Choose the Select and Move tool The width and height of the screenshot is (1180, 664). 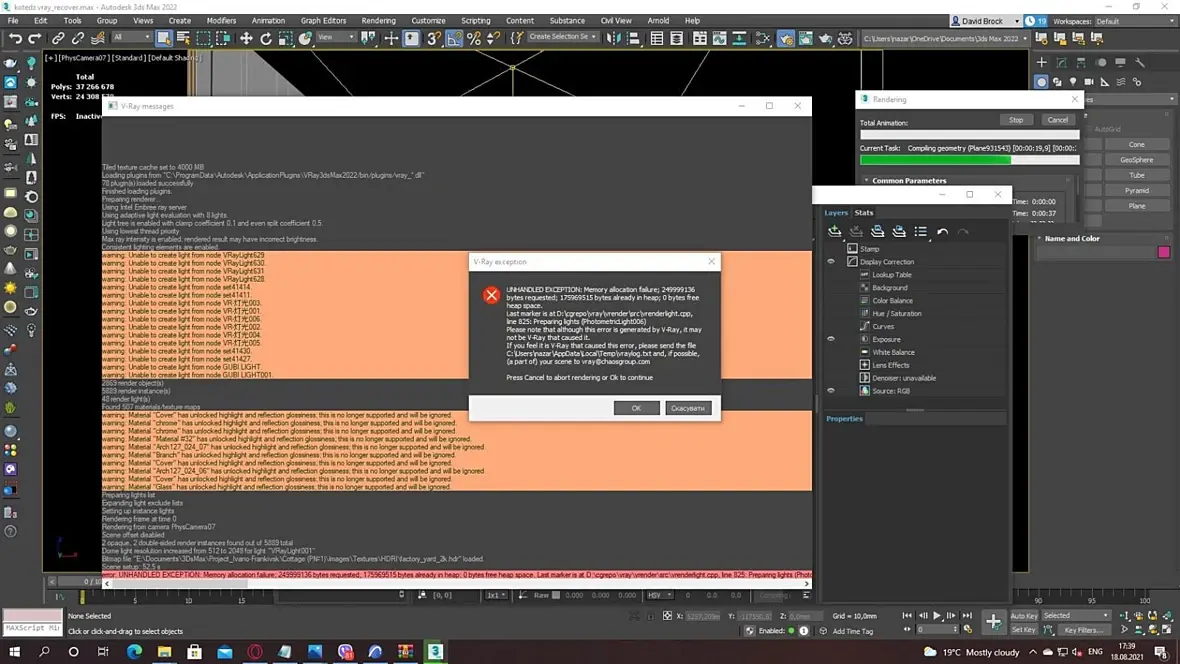pyautogui.click(x=246, y=38)
